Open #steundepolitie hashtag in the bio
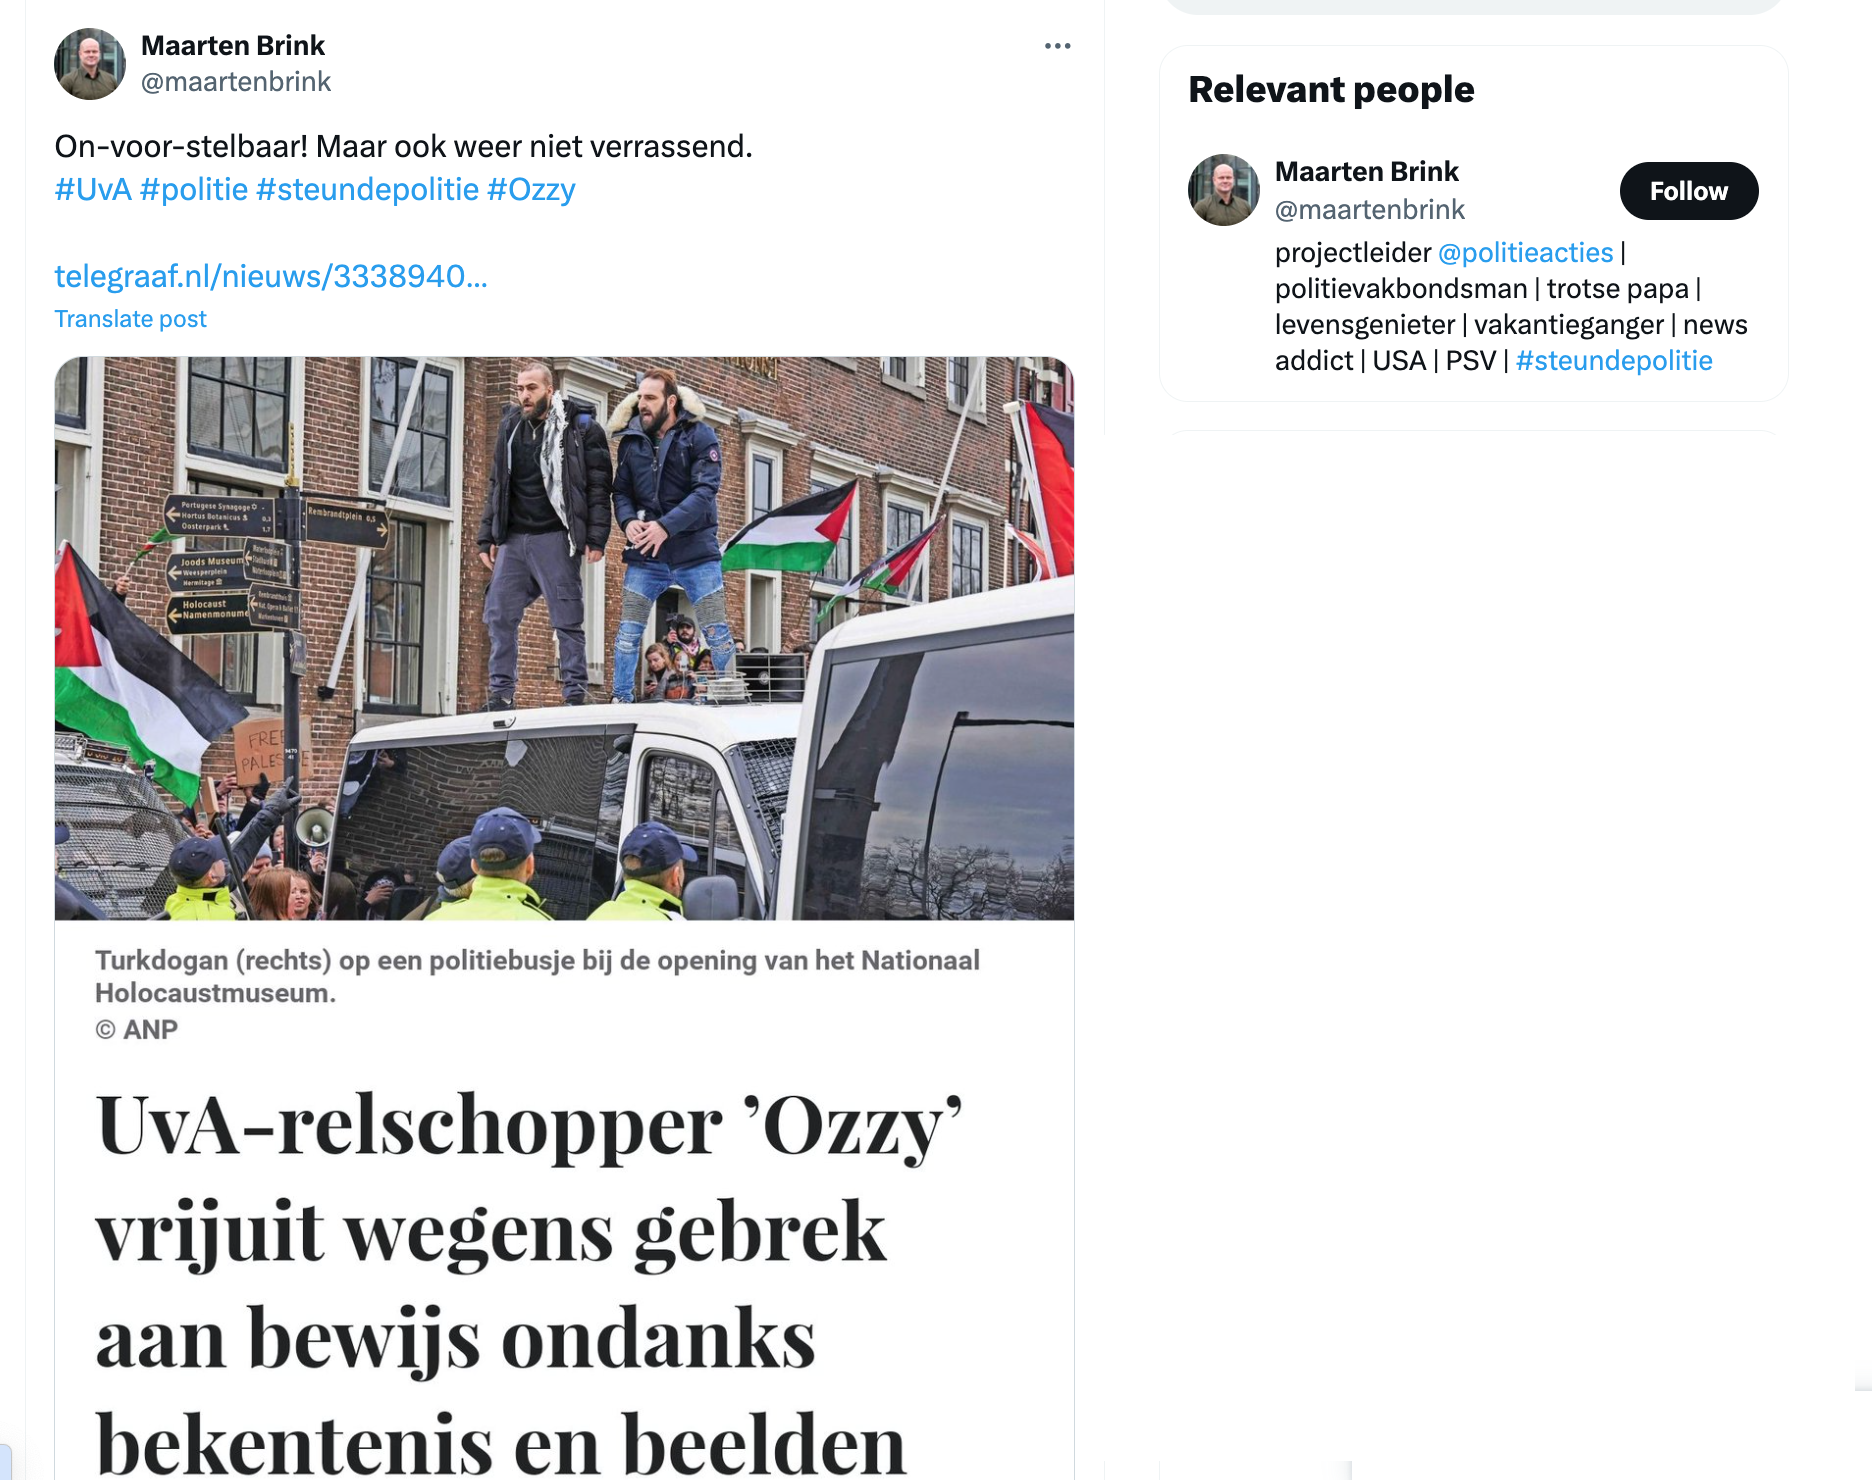The height and width of the screenshot is (1480, 1872). point(1614,360)
